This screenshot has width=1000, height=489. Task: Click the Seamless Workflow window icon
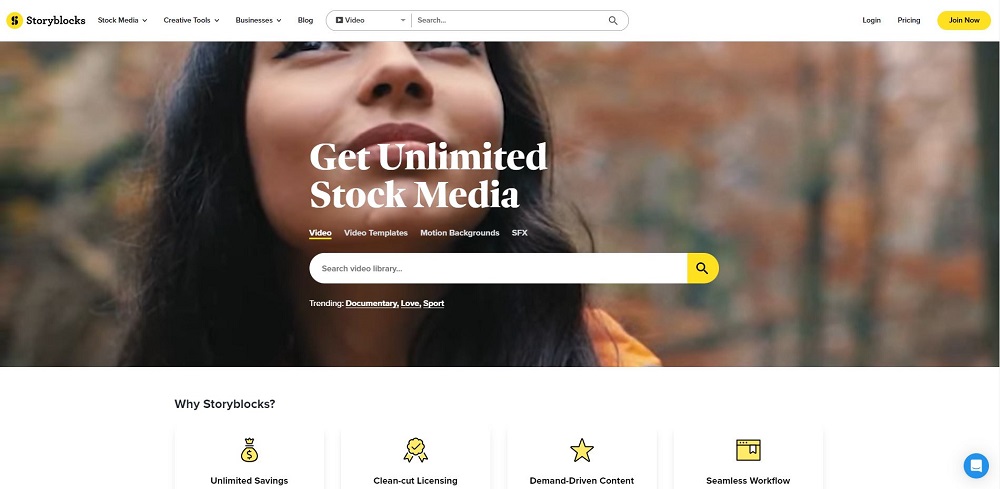[x=748, y=450]
